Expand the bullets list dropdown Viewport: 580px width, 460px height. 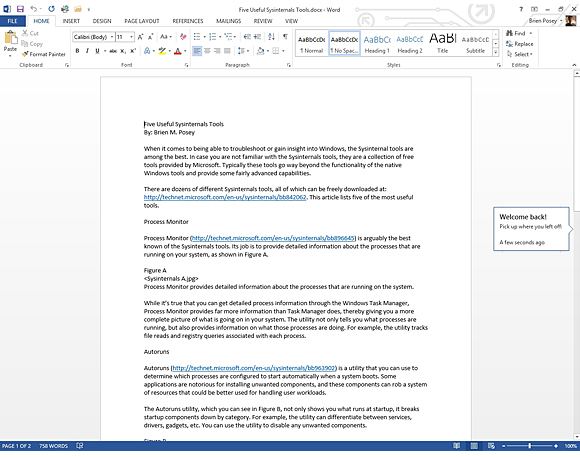coord(204,37)
